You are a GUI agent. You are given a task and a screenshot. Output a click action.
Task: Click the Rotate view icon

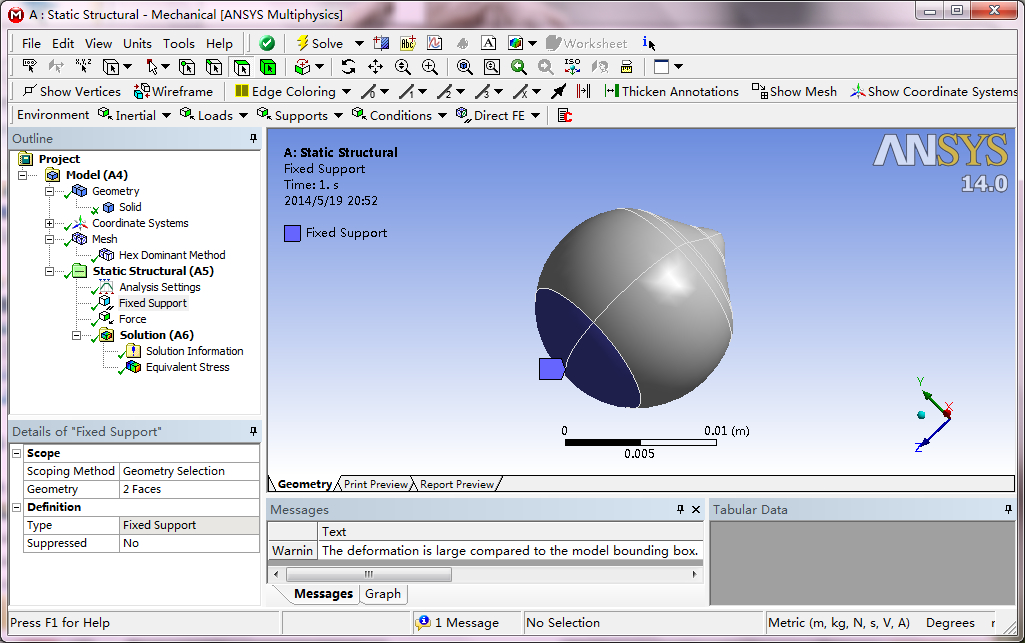(348, 67)
